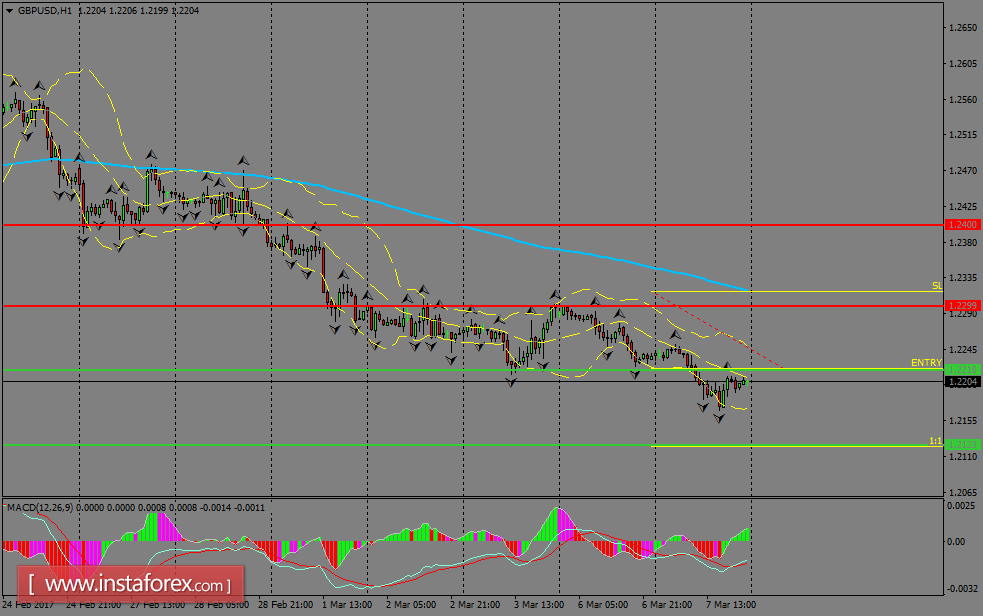
Task: Click the InstaForex logo bracket icon
Action: (33, 583)
